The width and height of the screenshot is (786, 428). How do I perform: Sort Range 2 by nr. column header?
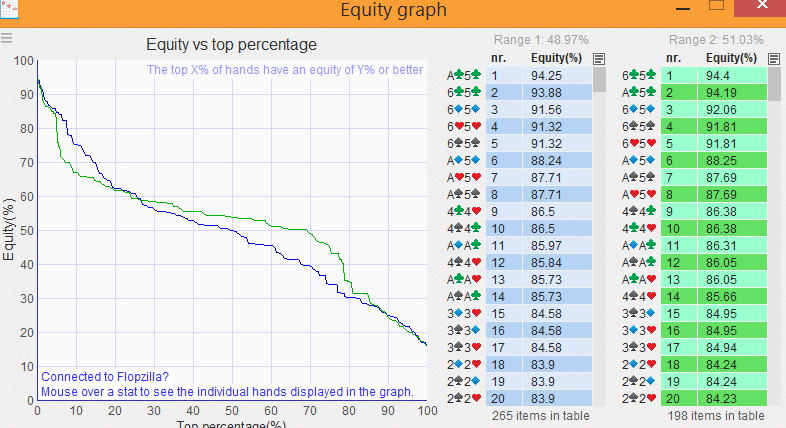tap(673, 58)
